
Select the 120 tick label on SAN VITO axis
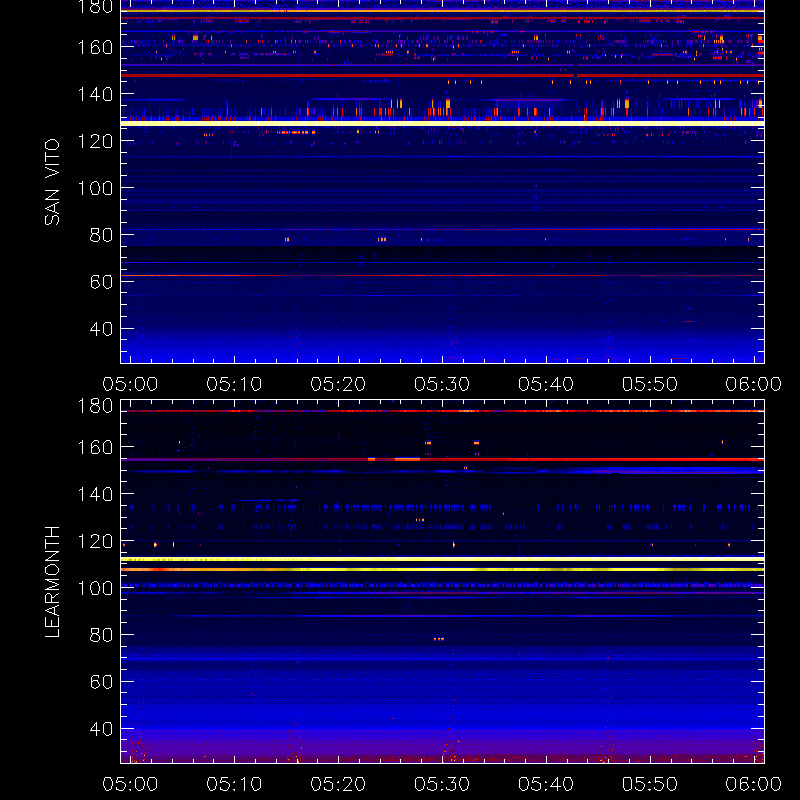pyautogui.click(x=95, y=141)
